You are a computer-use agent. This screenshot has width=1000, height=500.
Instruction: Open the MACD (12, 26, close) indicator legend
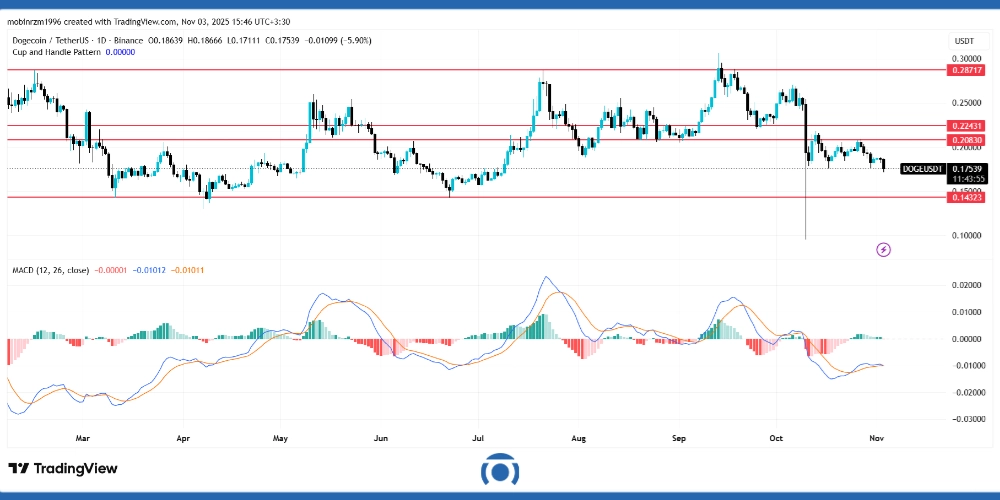(50, 270)
